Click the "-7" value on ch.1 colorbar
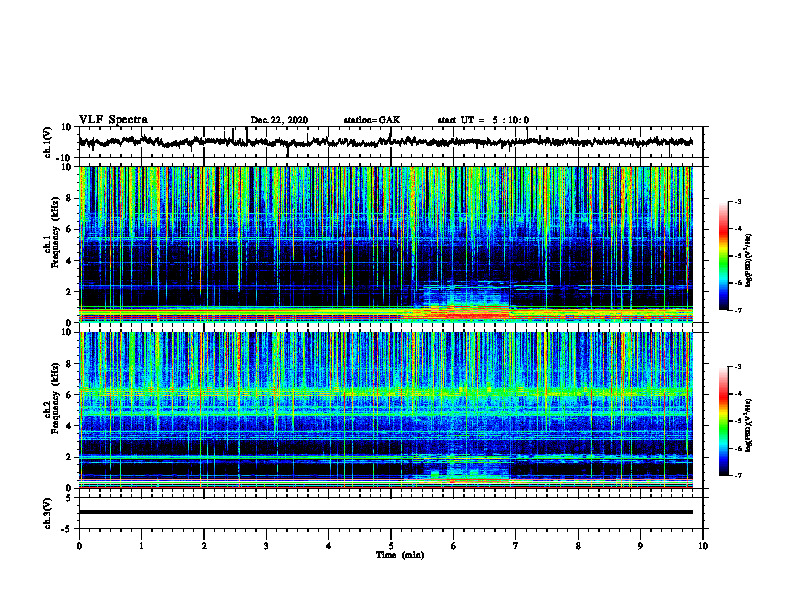792x612 pixels. tap(738, 310)
